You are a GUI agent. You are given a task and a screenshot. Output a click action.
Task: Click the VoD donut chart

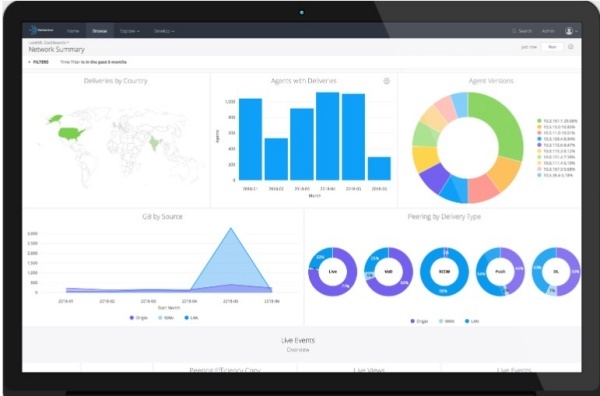tap(388, 272)
